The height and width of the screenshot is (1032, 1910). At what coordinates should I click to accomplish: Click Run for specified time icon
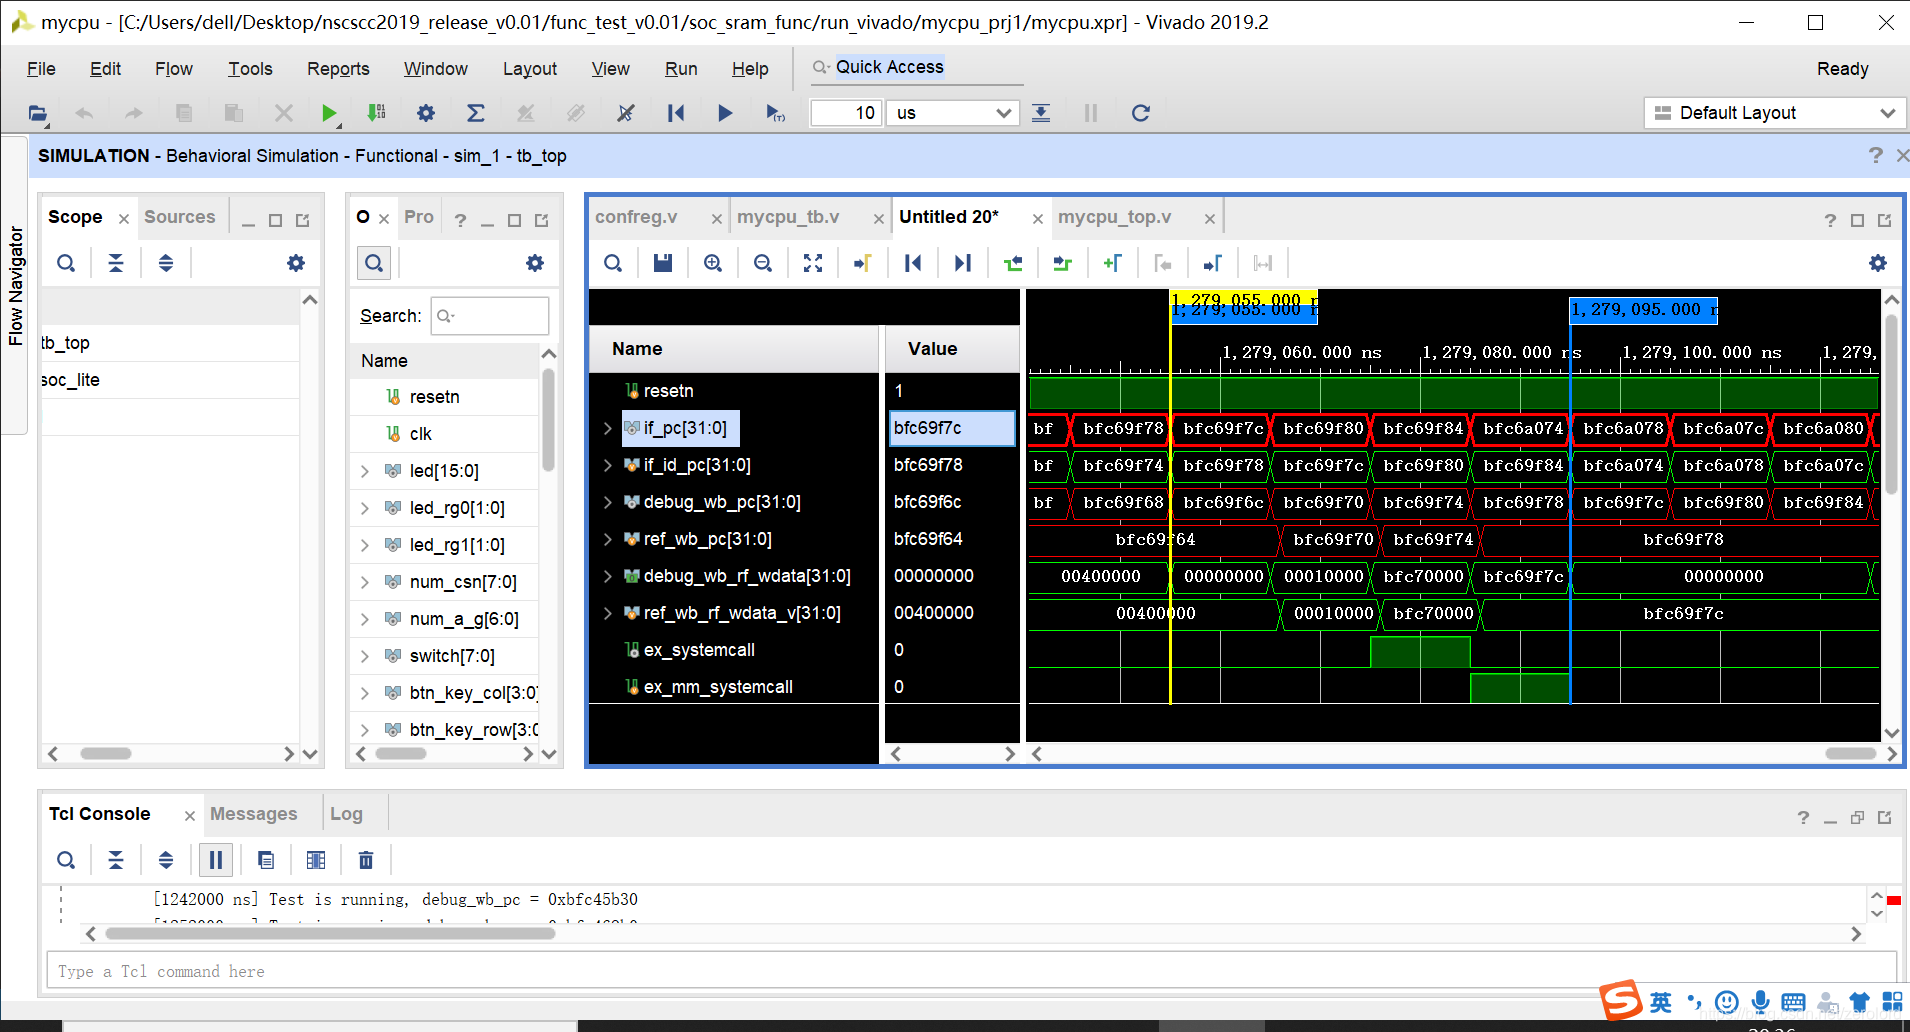[x=775, y=113]
